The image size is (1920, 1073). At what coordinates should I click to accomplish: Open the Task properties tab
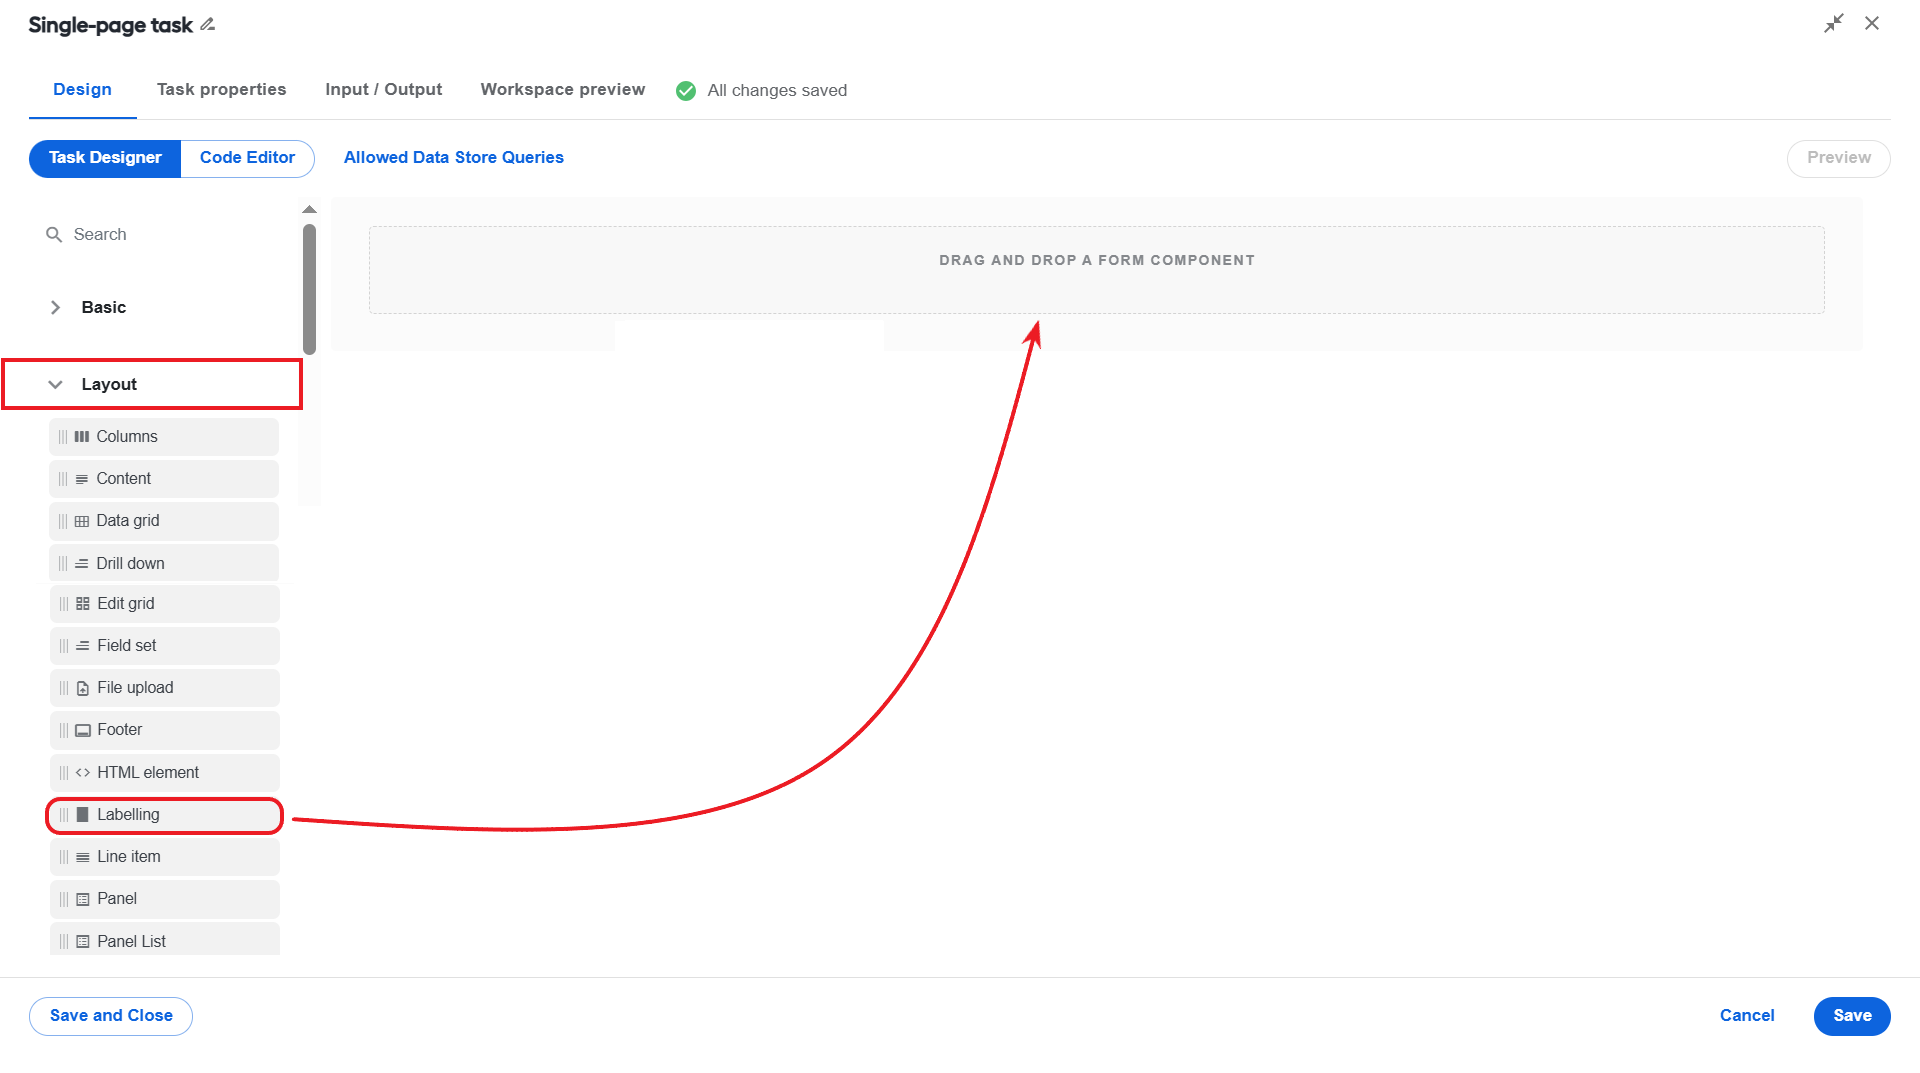(x=222, y=90)
